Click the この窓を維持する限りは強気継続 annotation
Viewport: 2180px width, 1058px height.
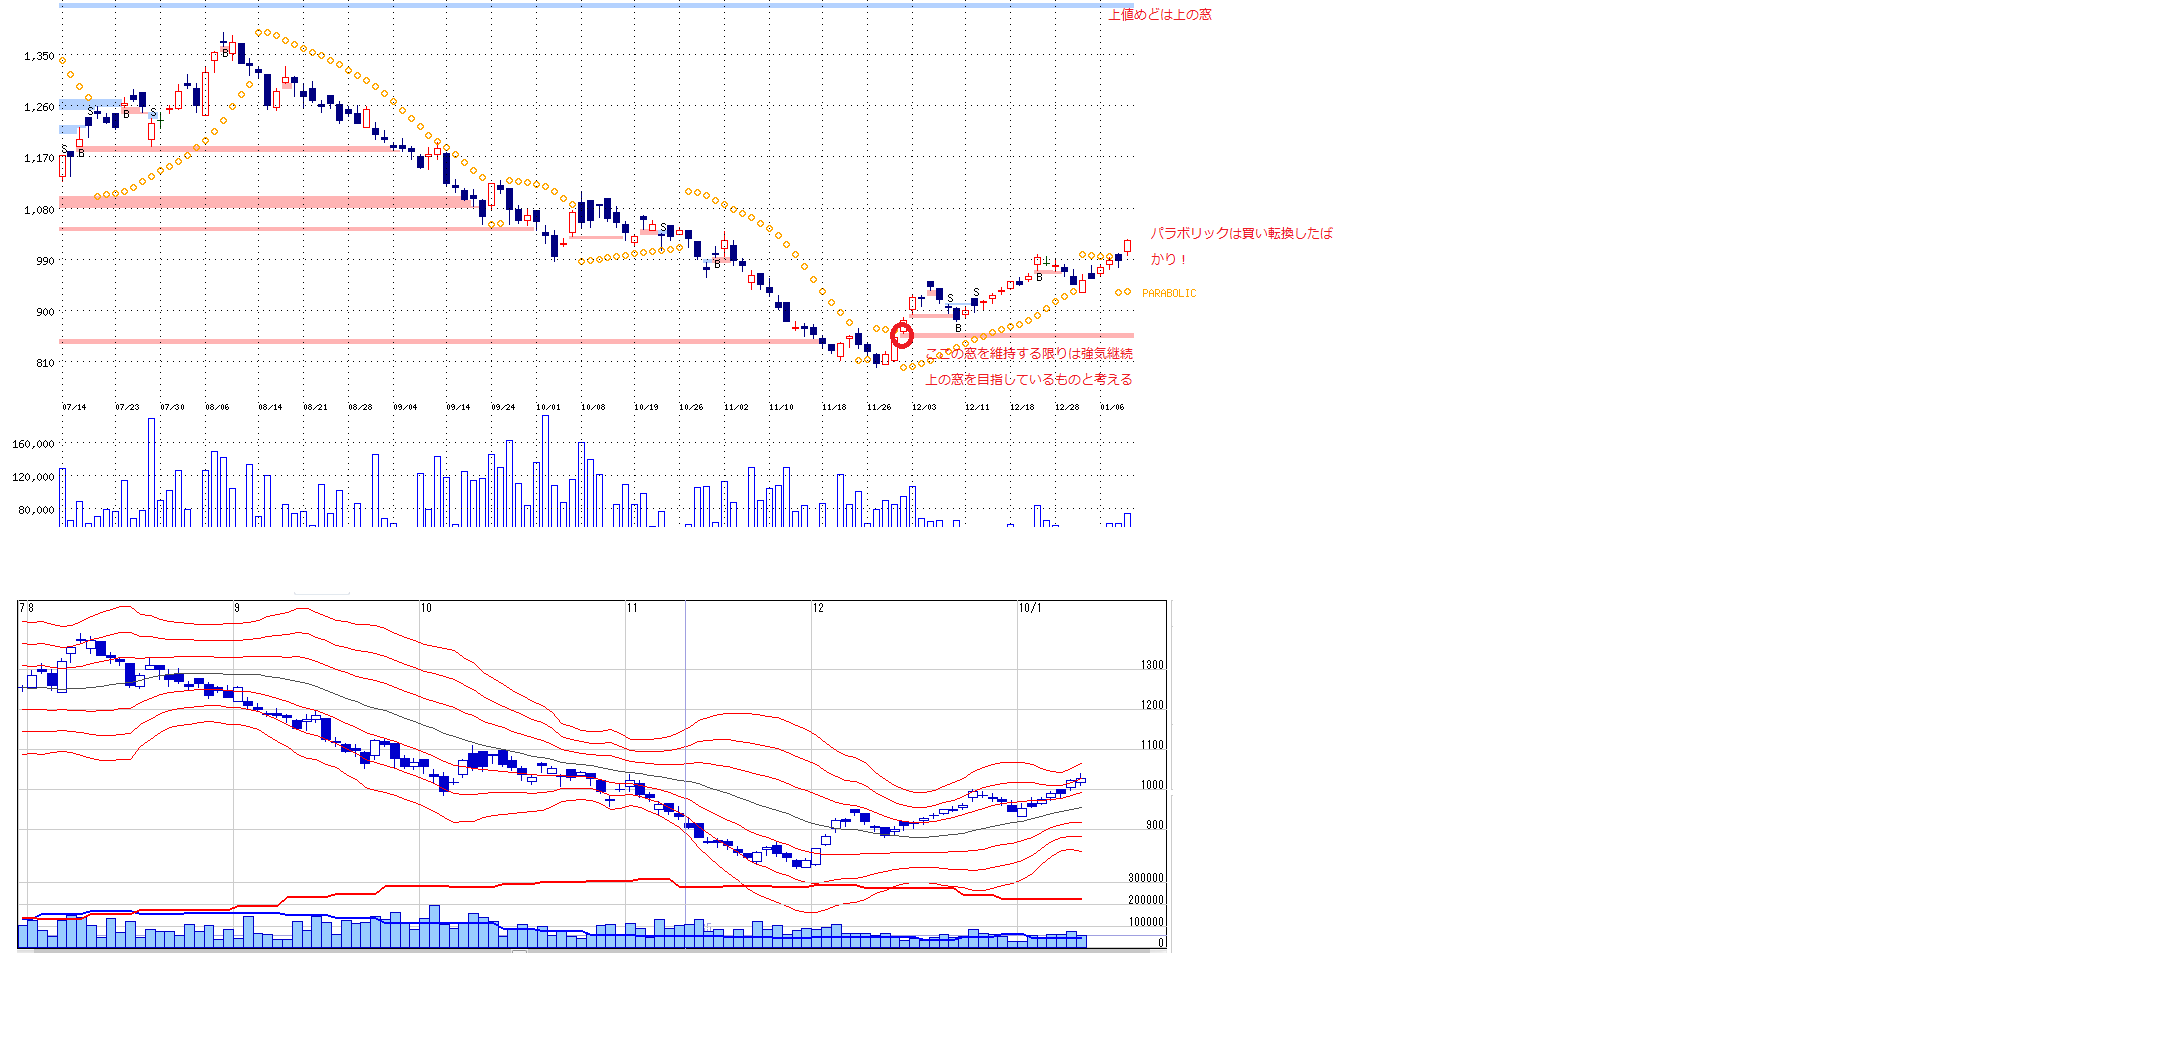pos(1028,354)
